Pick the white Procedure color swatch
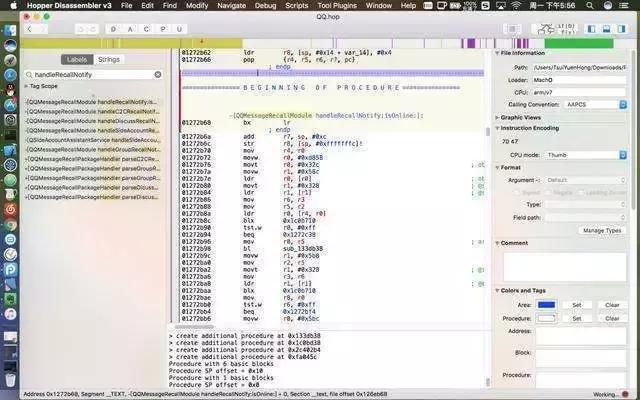Image resolution: width=640 pixels, height=400 pixels. (x=547, y=318)
